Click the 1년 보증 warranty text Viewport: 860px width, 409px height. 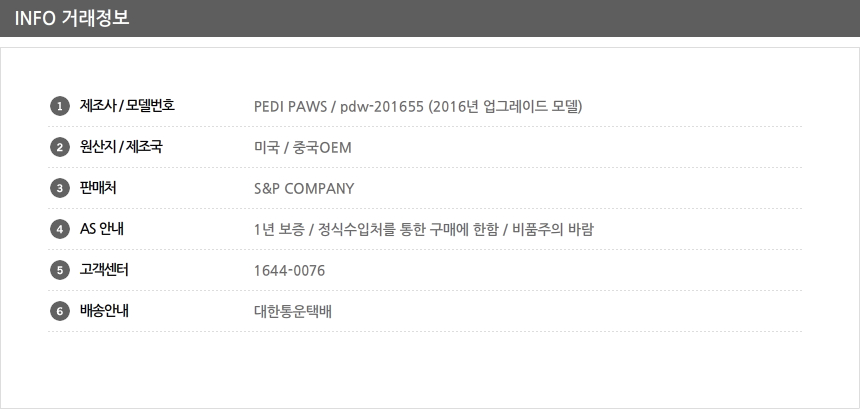point(424,230)
